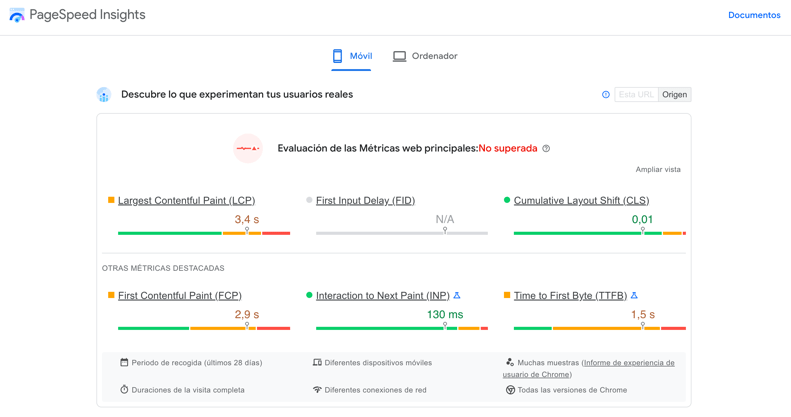This screenshot has height=417, width=791.
Task: Switch to the Ordenador tab
Action: click(x=425, y=56)
